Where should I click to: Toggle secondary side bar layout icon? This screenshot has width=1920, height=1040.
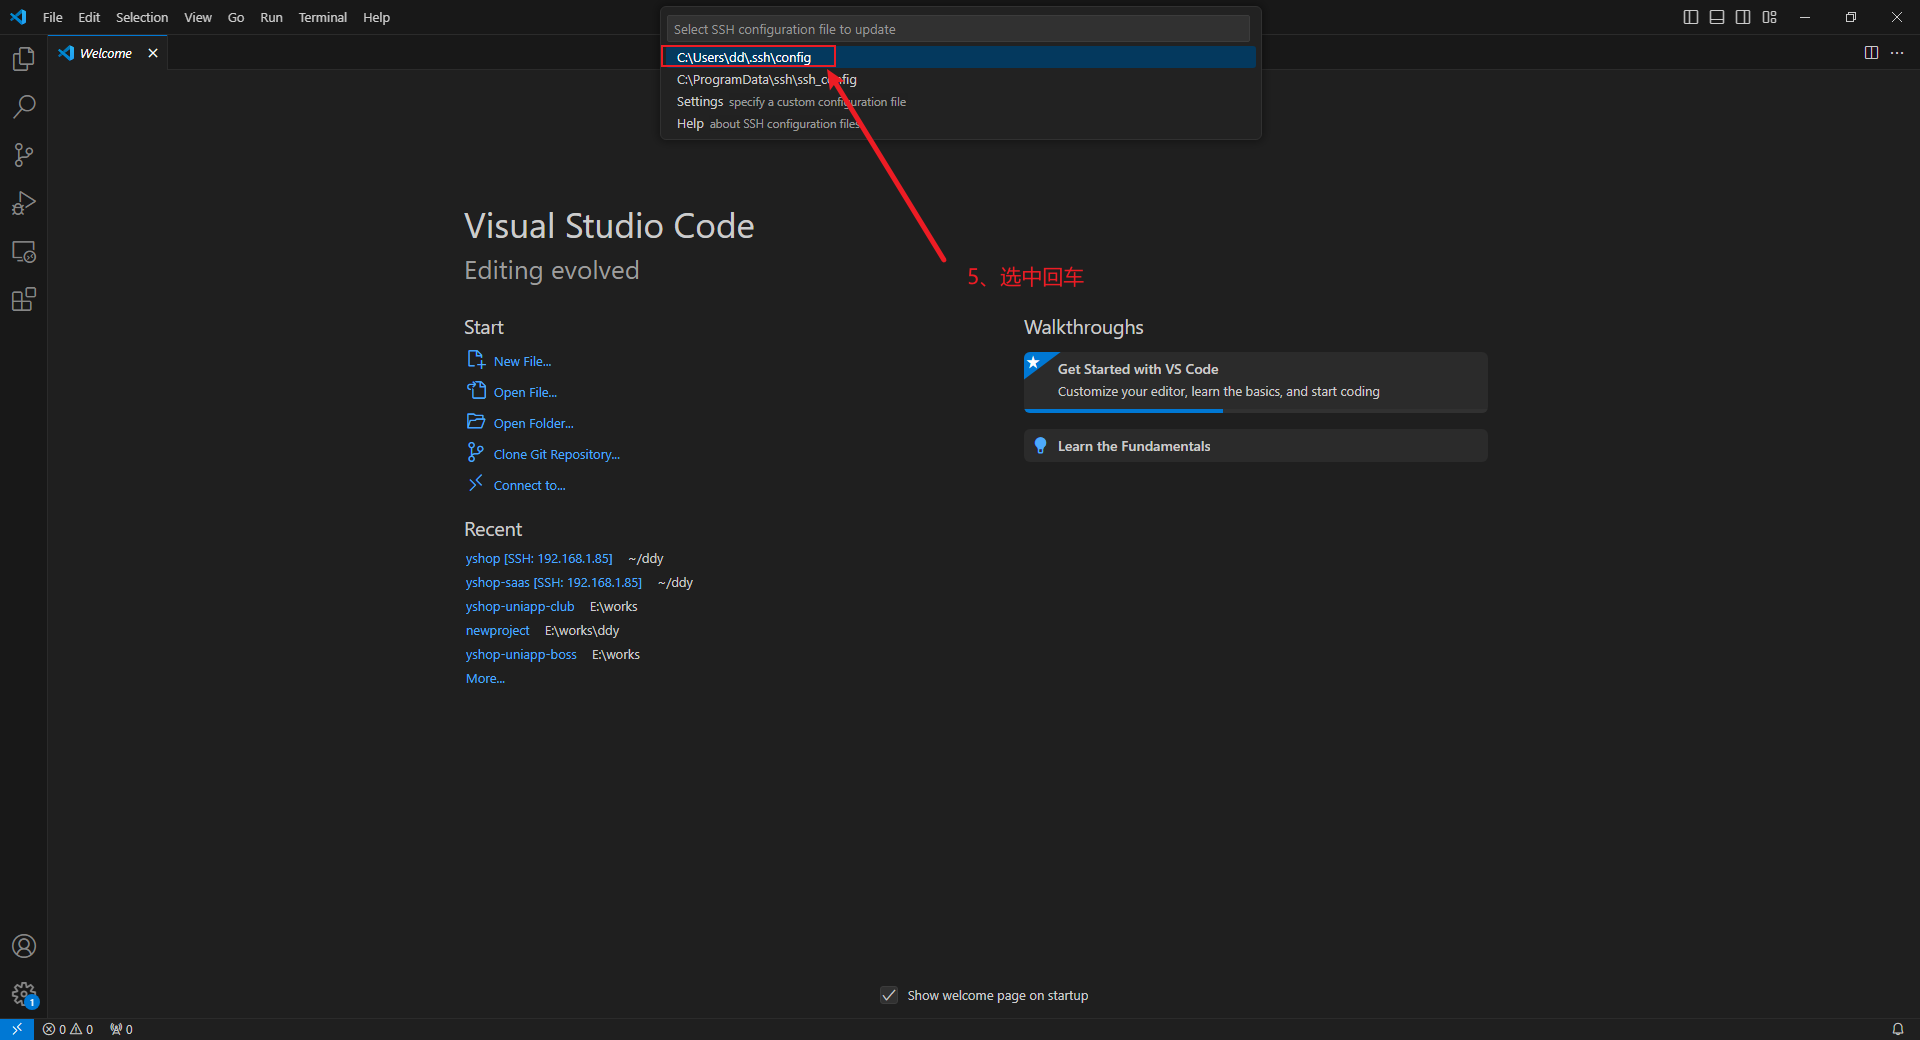click(1743, 17)
